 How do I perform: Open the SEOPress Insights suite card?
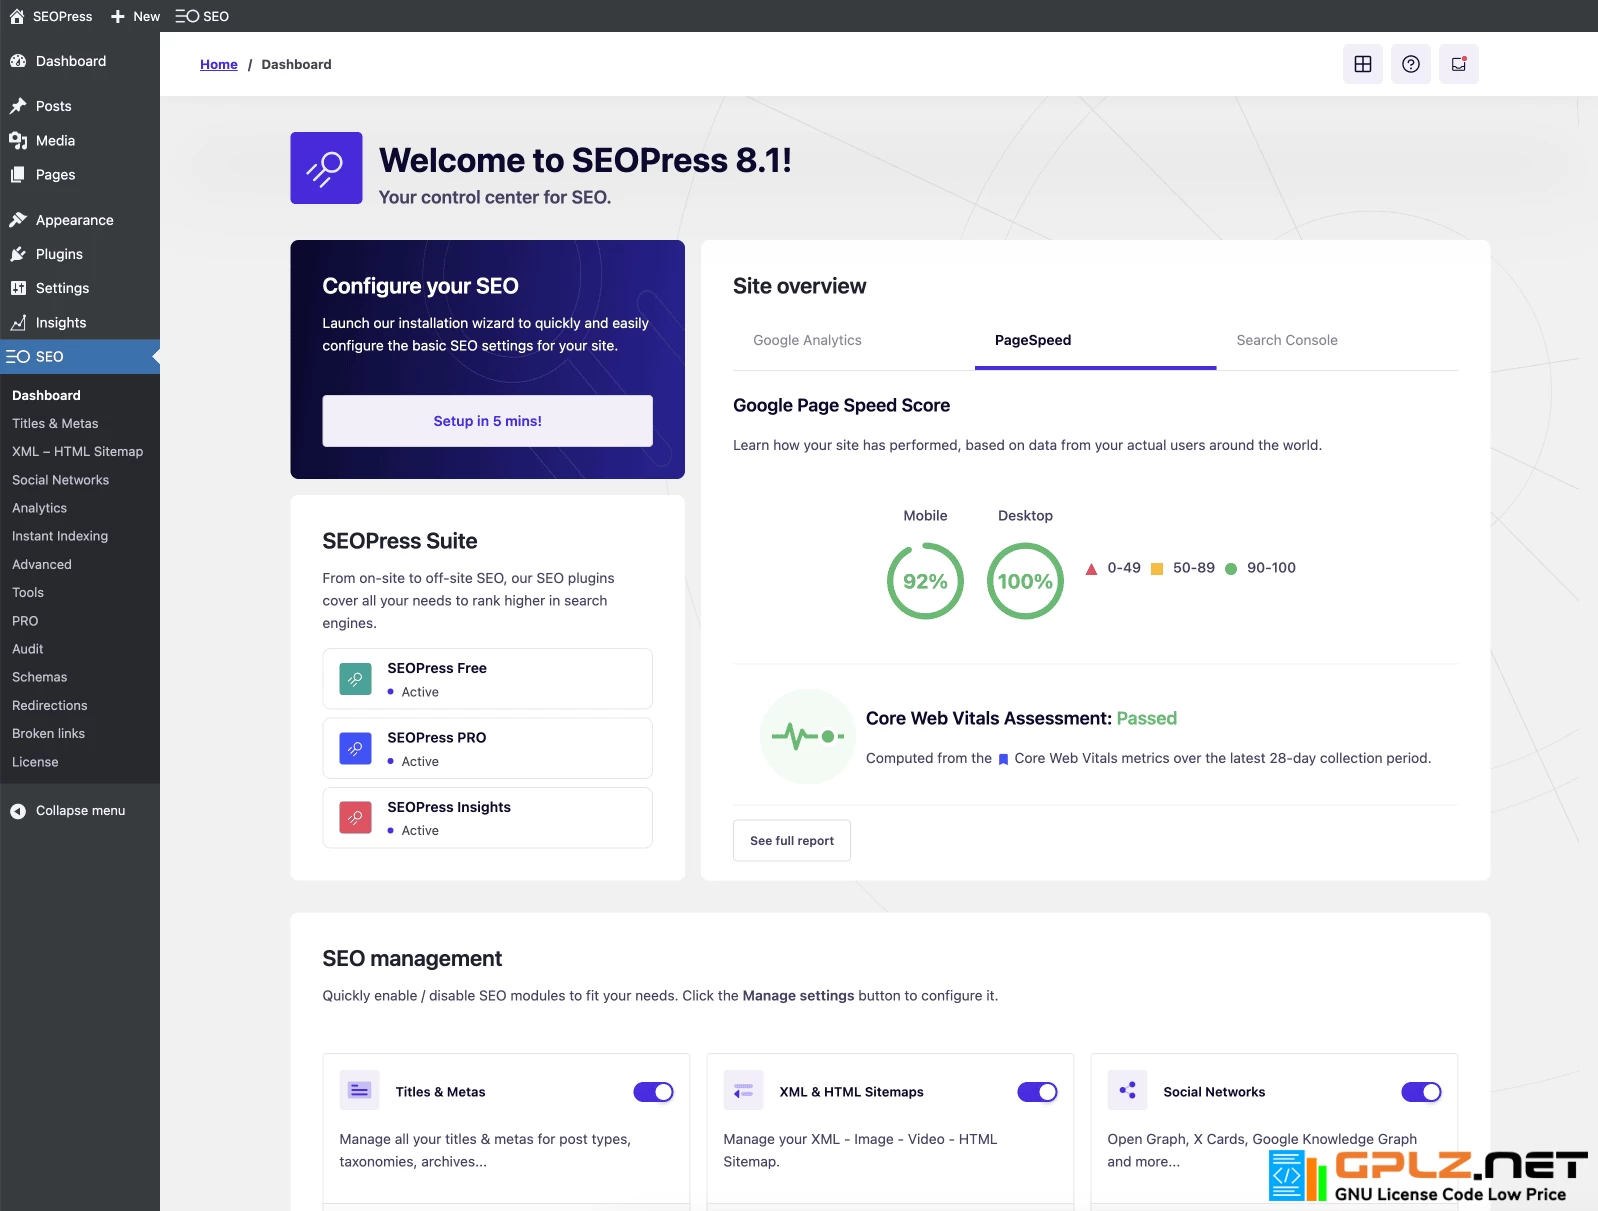pos(487,818)
